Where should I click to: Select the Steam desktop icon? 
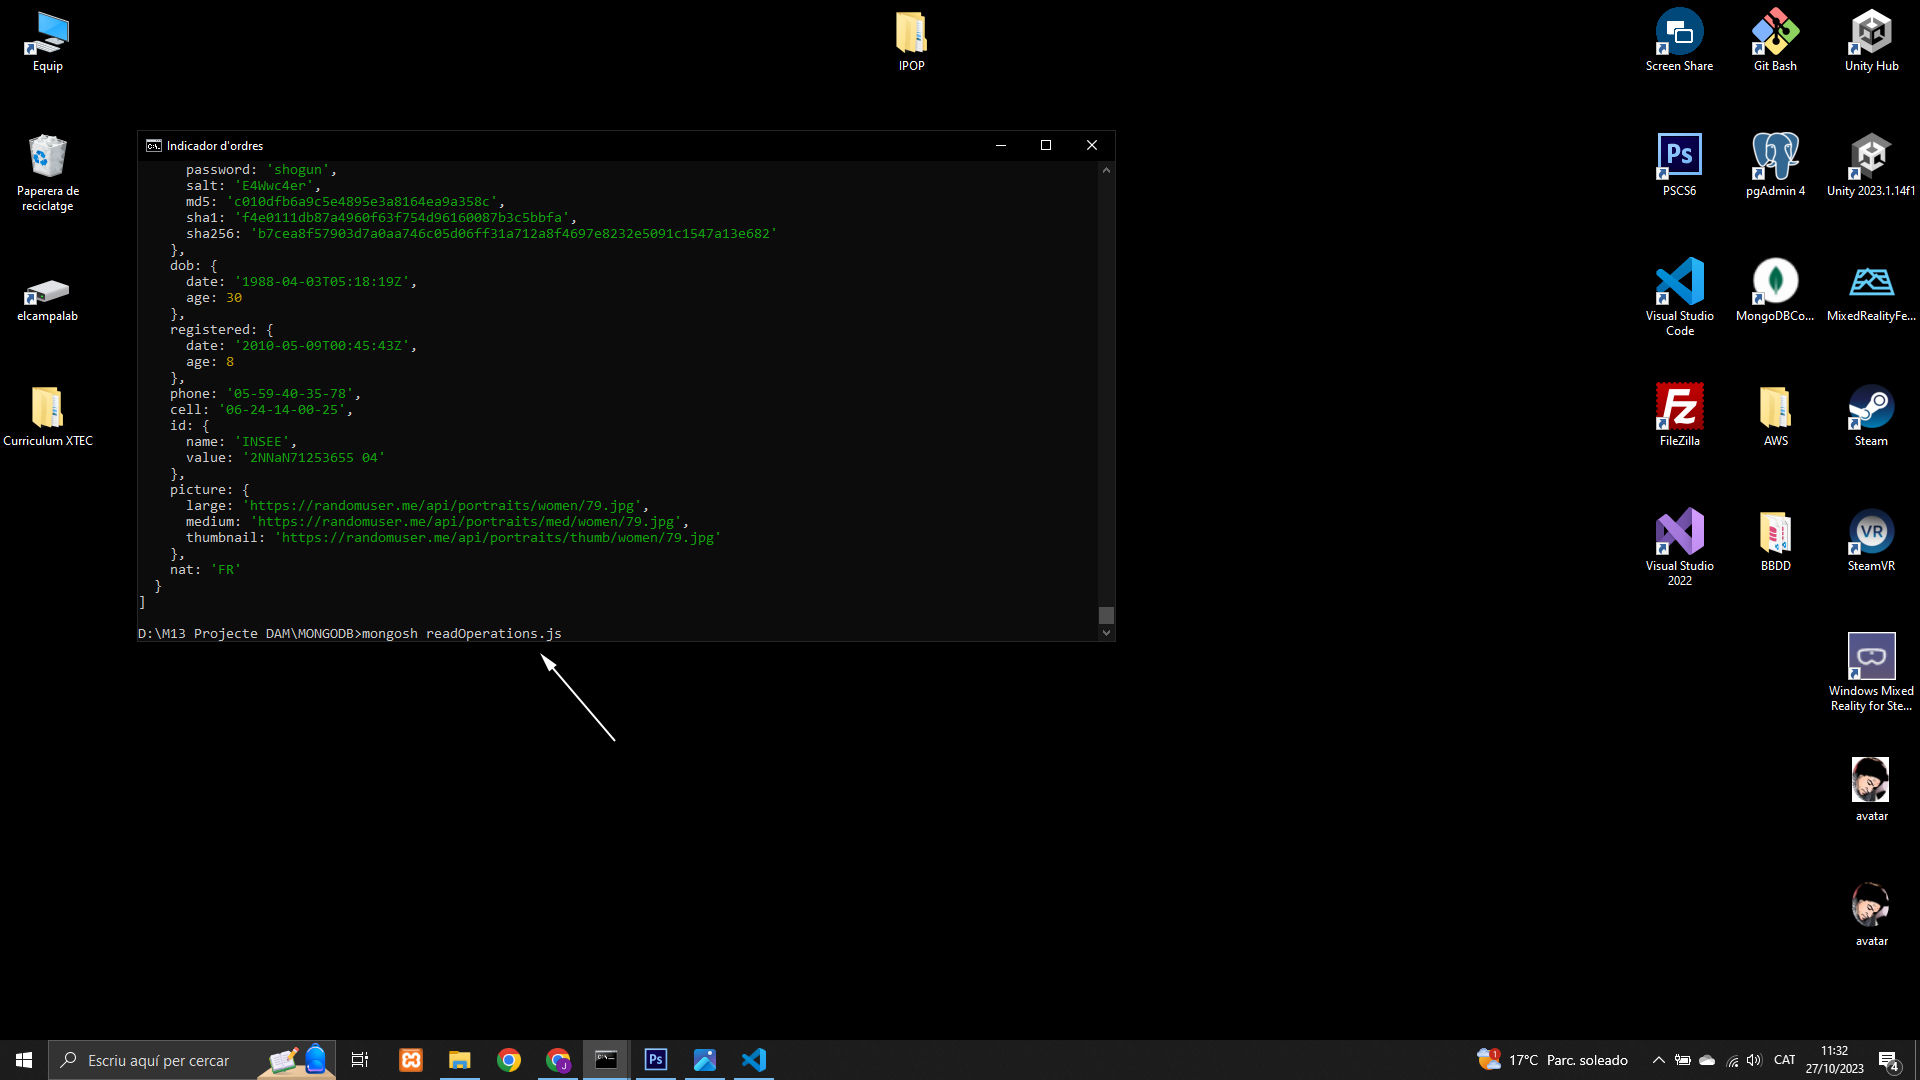point(1871,416)
